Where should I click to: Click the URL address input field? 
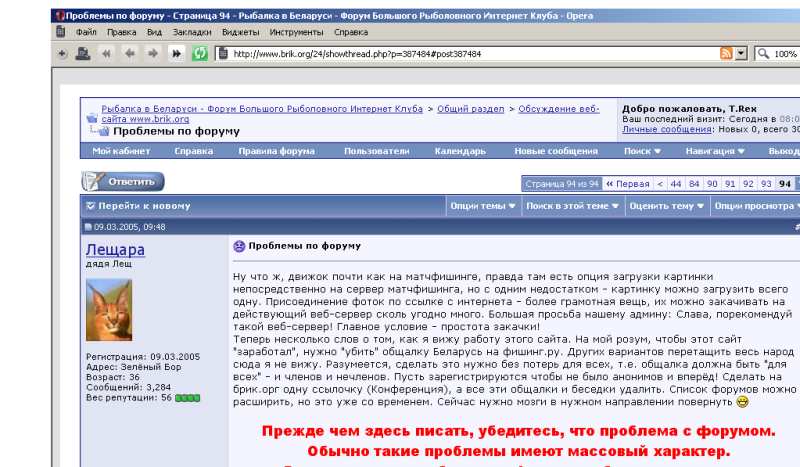click(470, 53)
